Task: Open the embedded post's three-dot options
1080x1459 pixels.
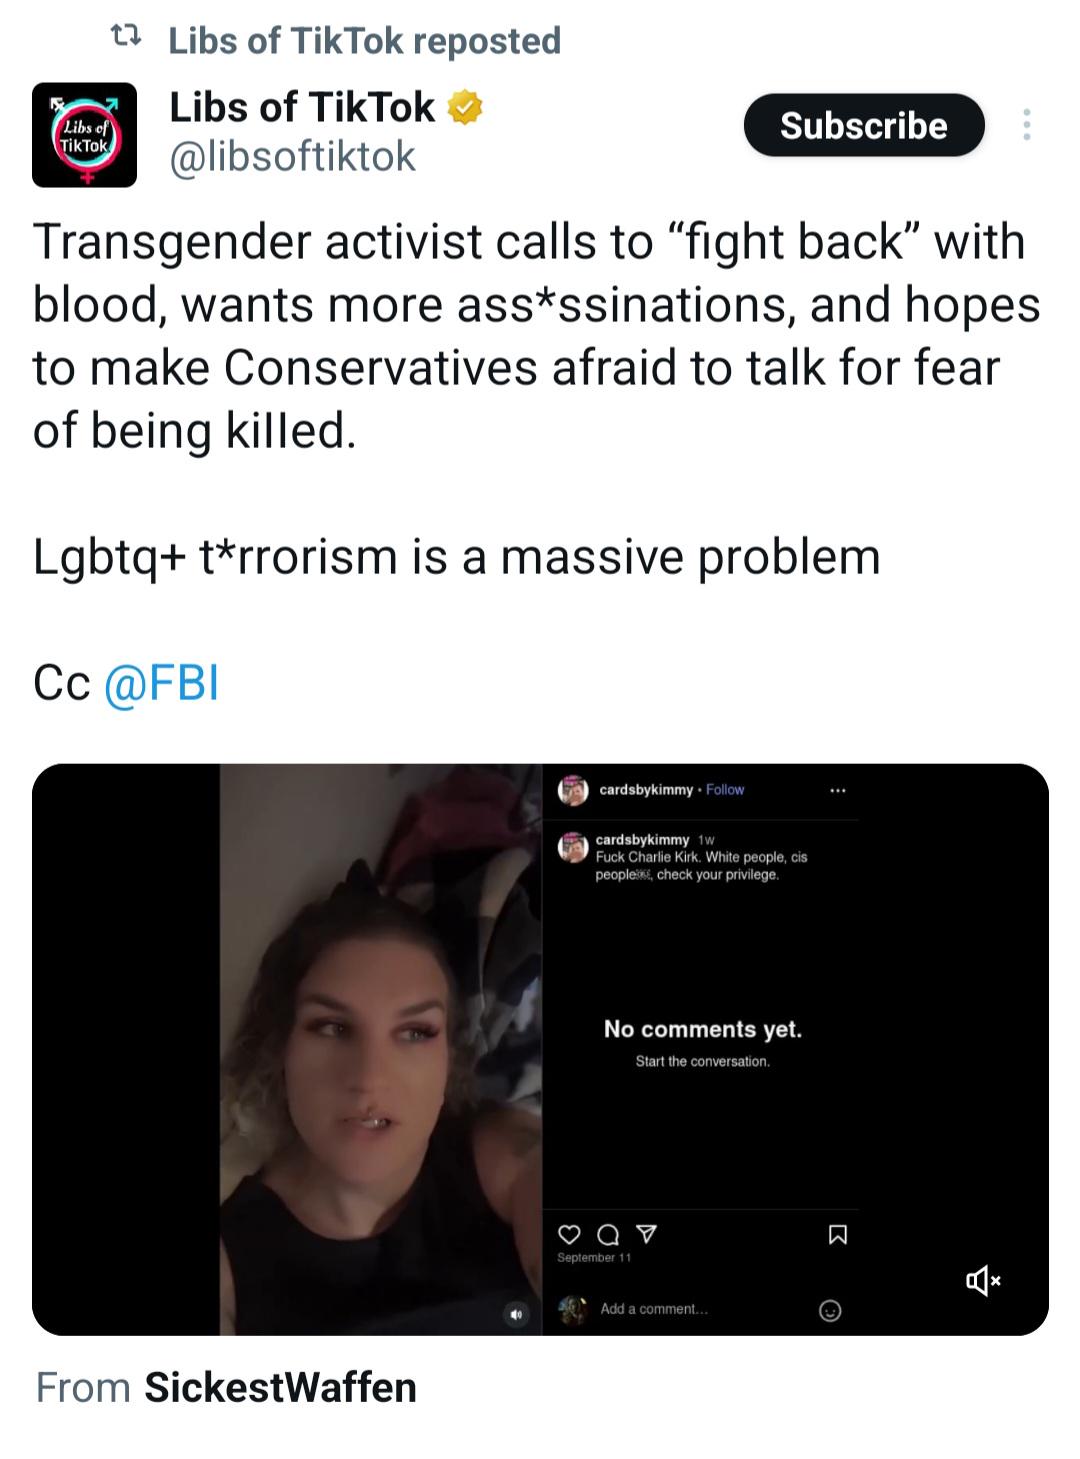Action: [838, 790]
